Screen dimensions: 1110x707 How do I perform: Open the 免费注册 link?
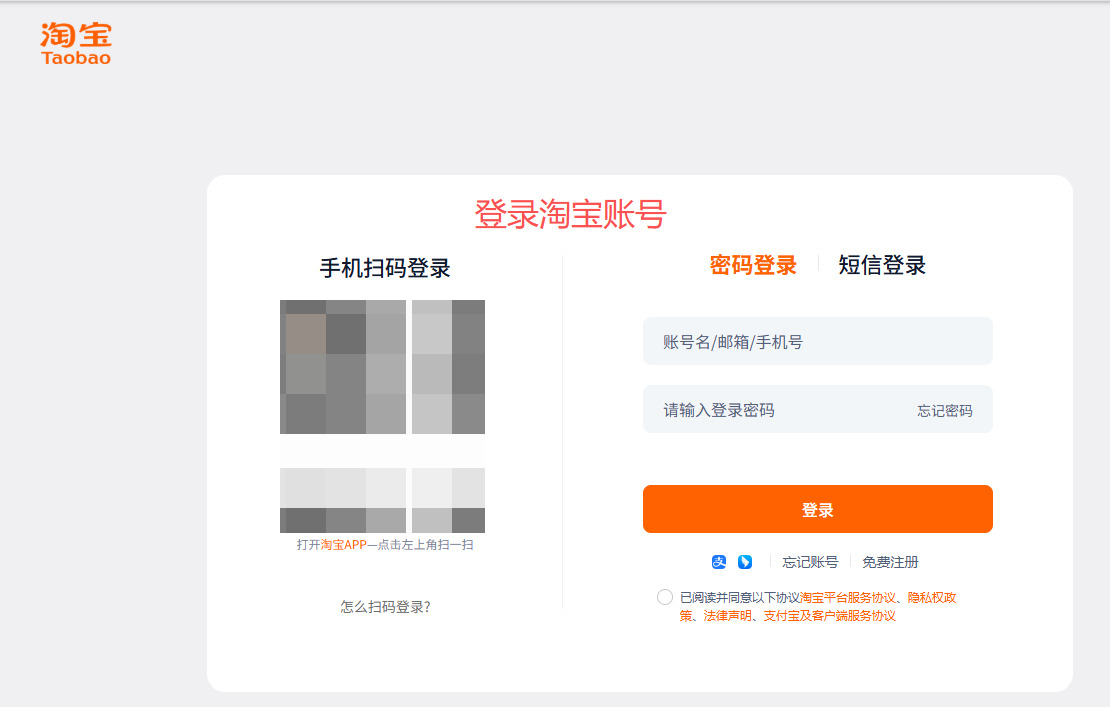[x=890, y=562]
